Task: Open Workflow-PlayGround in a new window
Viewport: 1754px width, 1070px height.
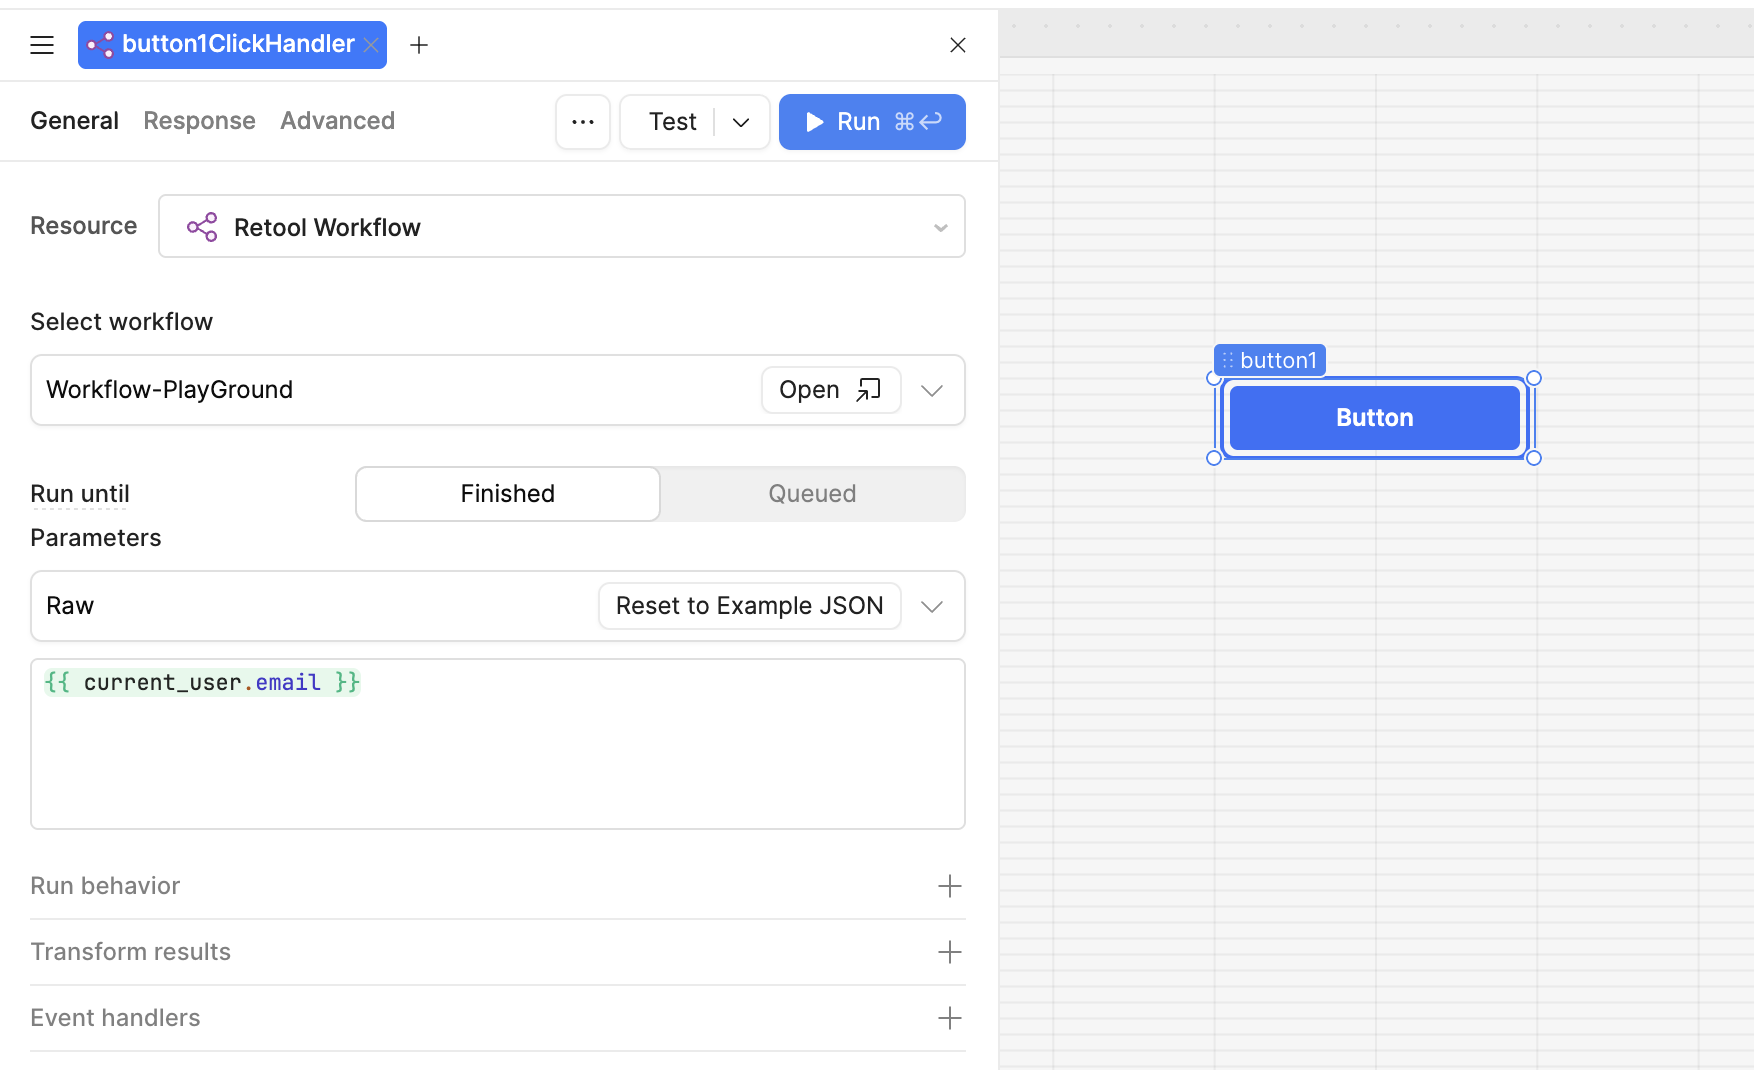Action: point(830,390)
